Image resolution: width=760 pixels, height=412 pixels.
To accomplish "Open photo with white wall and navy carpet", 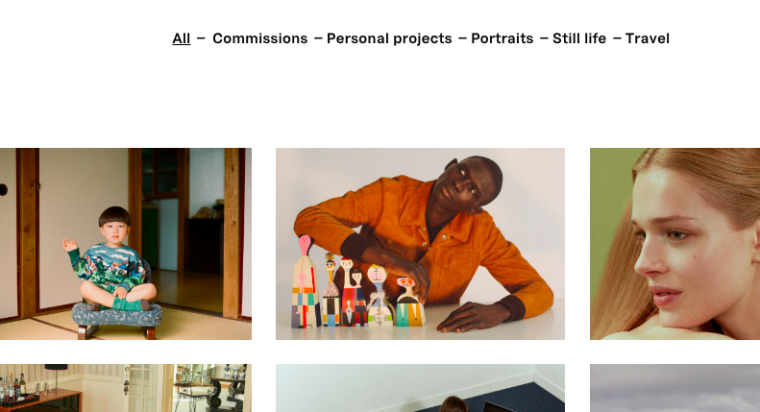I will coord(420,388).
